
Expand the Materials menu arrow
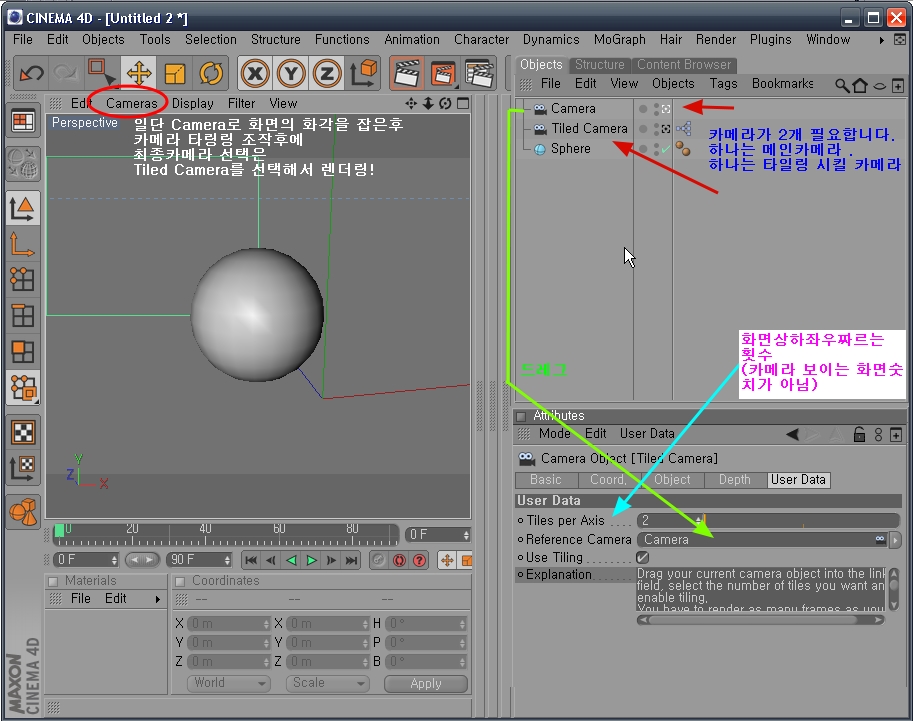coord(157,599)
